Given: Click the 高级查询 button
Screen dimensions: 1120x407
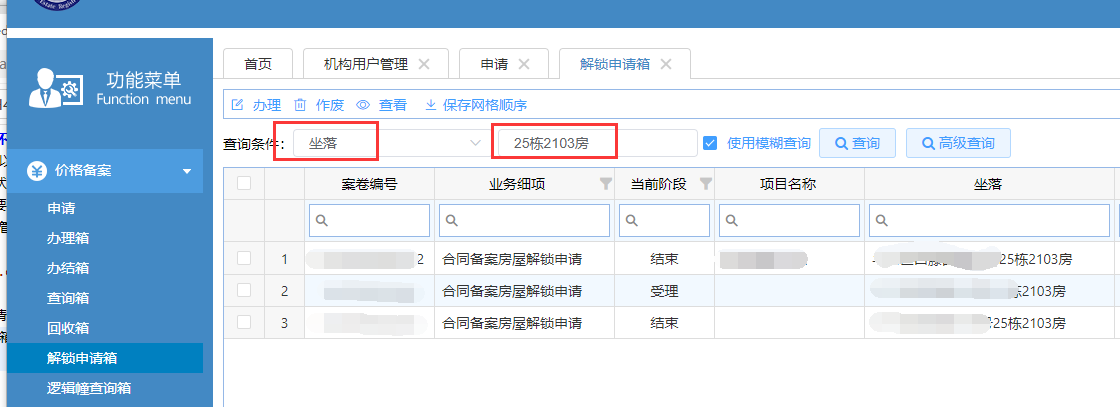Looking at the screenshot, I should pyautogui.click(x=957, y=143).
